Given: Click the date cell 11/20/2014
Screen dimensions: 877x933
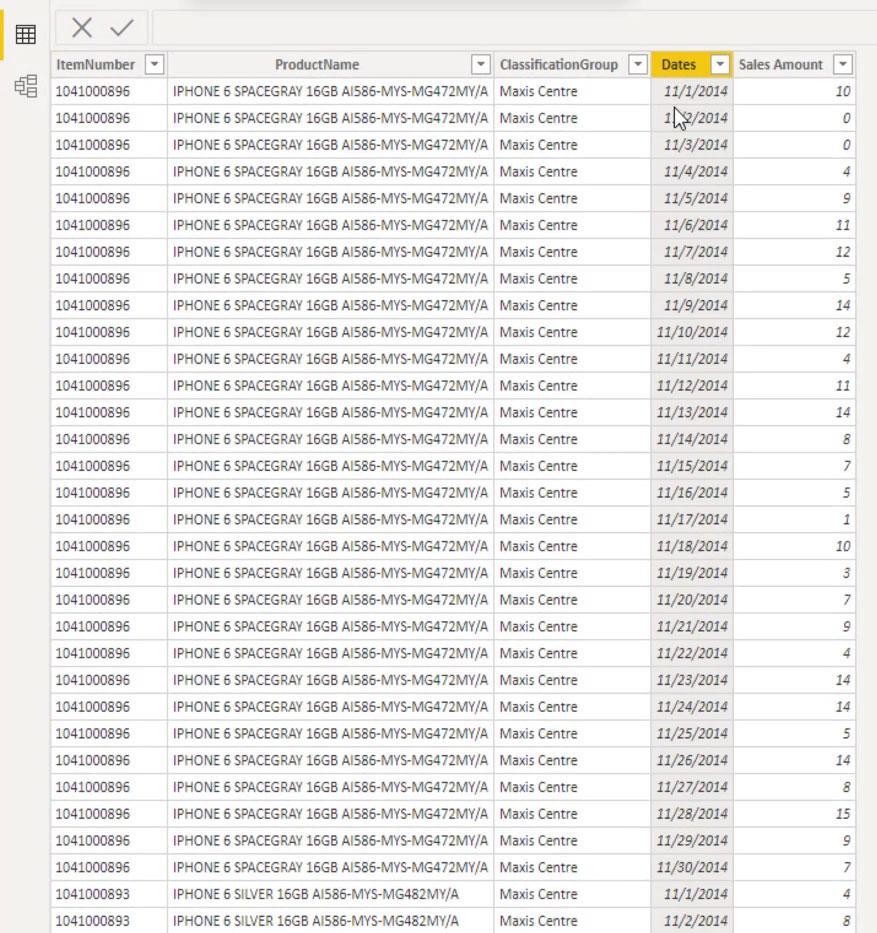Looking at the screenshot, I should pyautogui.click(x=692, y=600).
